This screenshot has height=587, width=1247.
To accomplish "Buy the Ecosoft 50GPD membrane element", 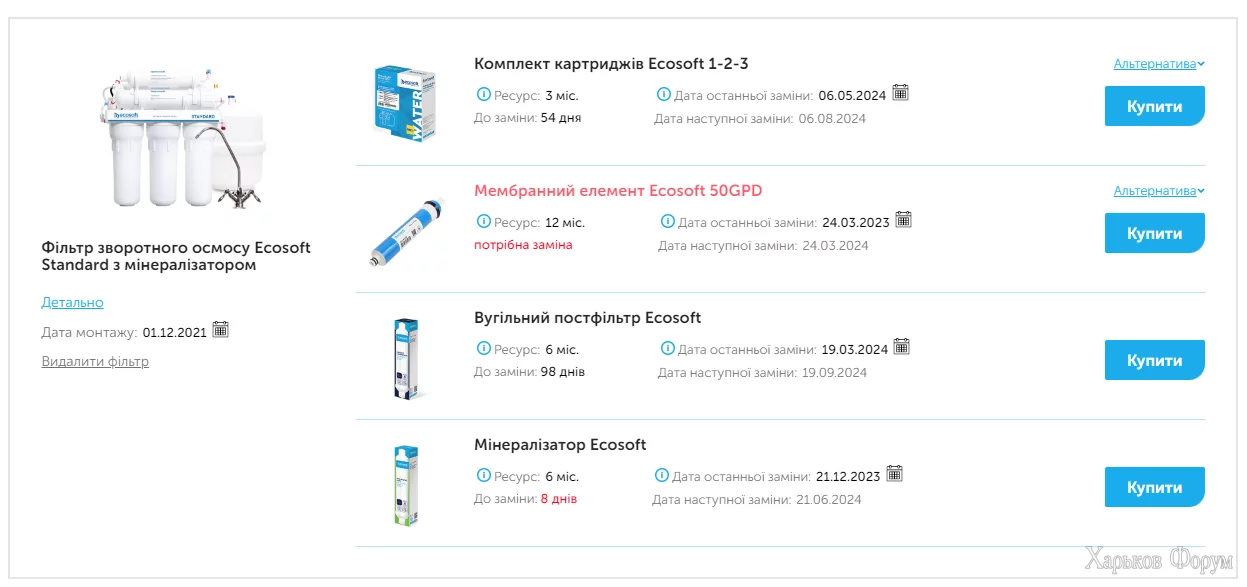I will click(1154, 233).
